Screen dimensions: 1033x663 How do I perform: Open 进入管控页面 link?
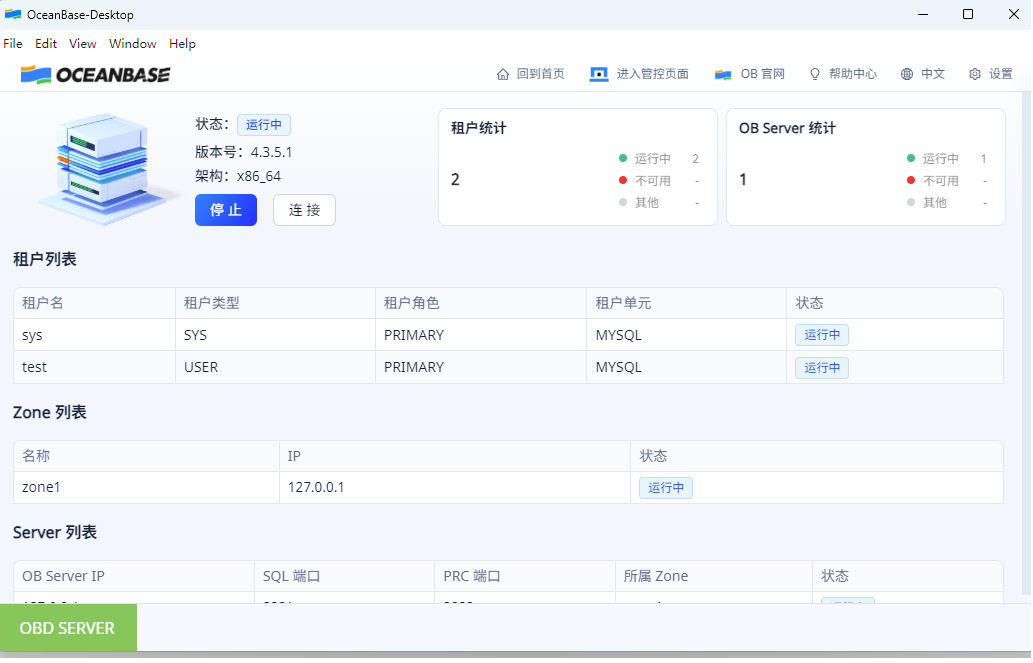click(x=652, y=74)
